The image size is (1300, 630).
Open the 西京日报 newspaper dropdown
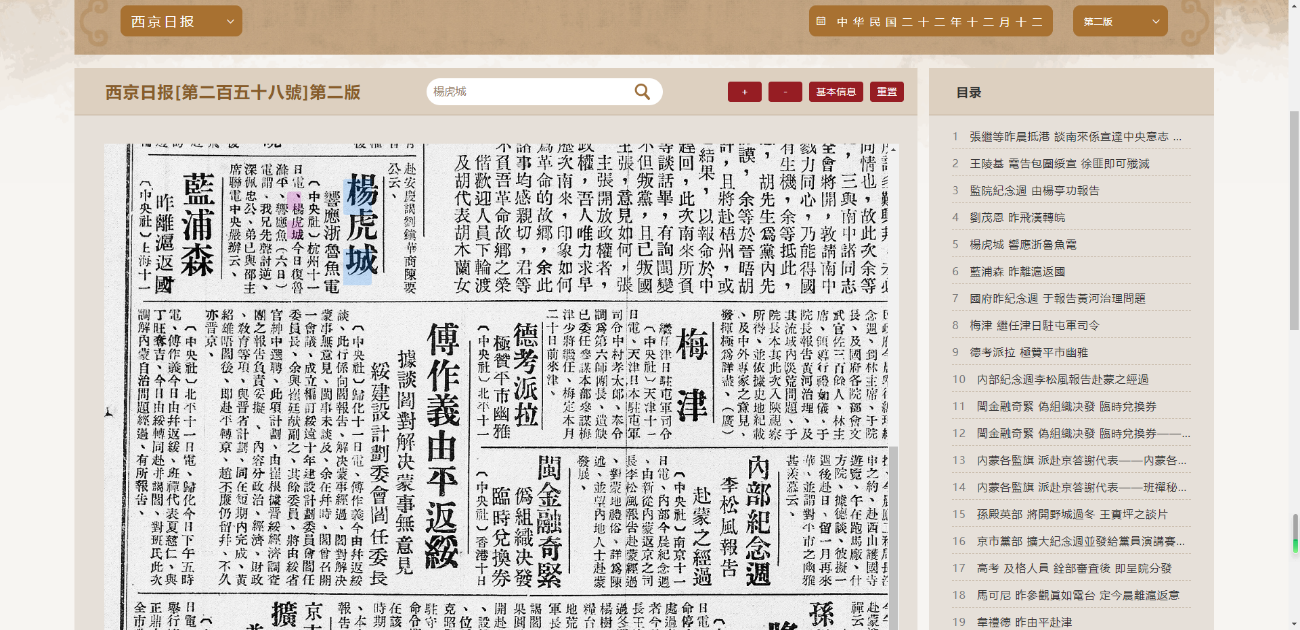click(181, 21)
